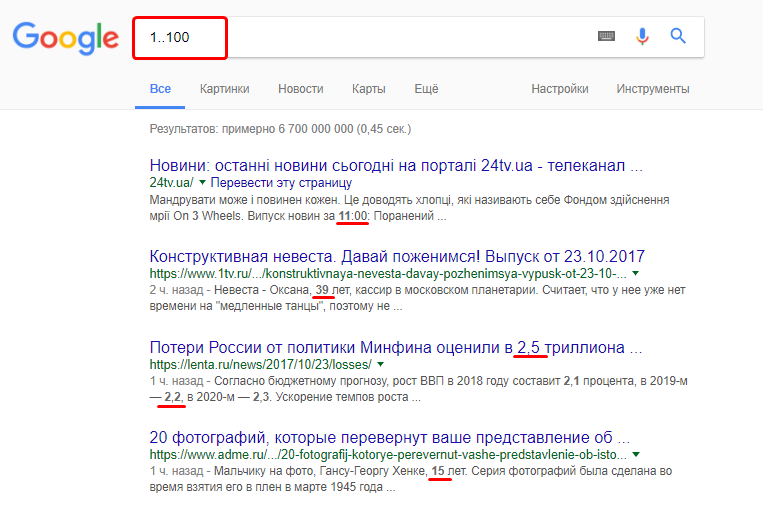763x512 pixels.
Task: Click Перевести эту страницу link
Action: pos(281,183)
